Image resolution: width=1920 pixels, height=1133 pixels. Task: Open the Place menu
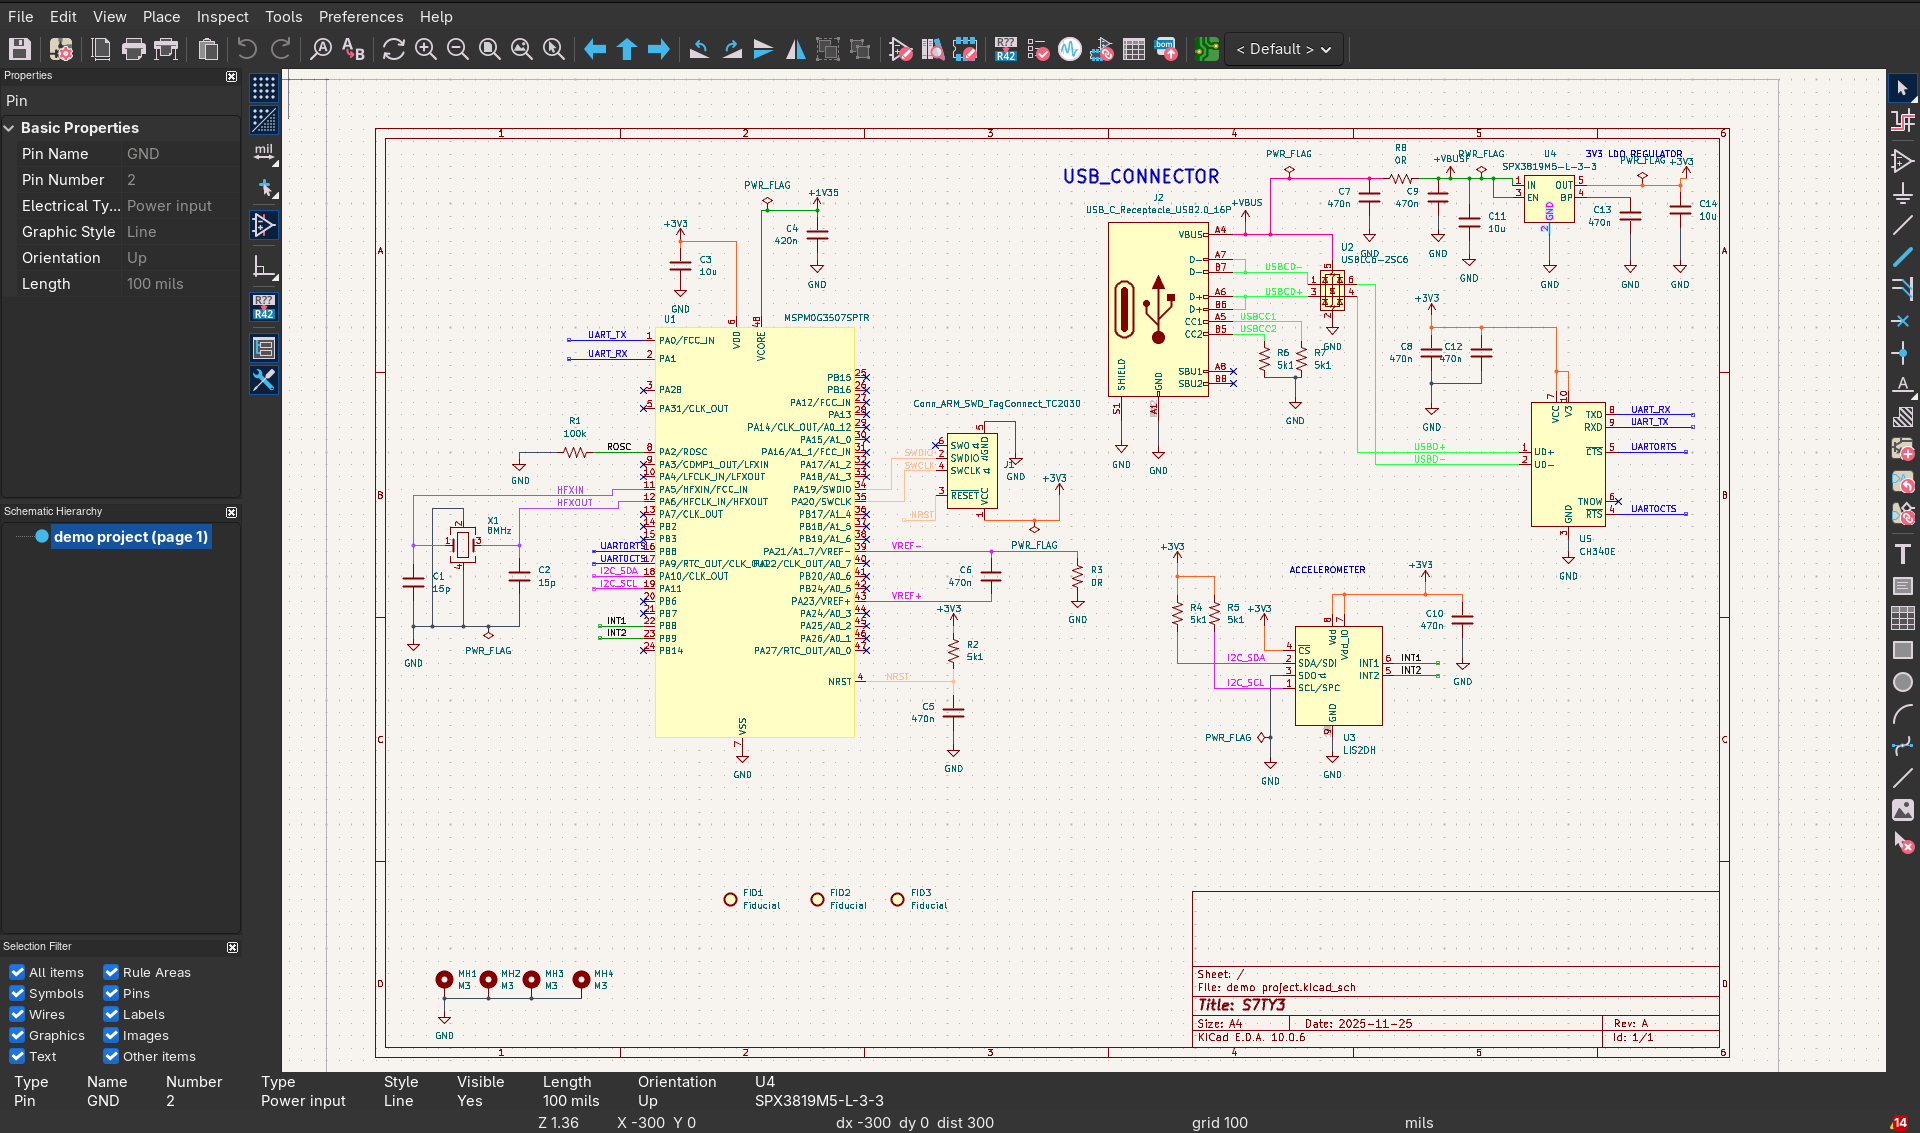click(161, 16)
